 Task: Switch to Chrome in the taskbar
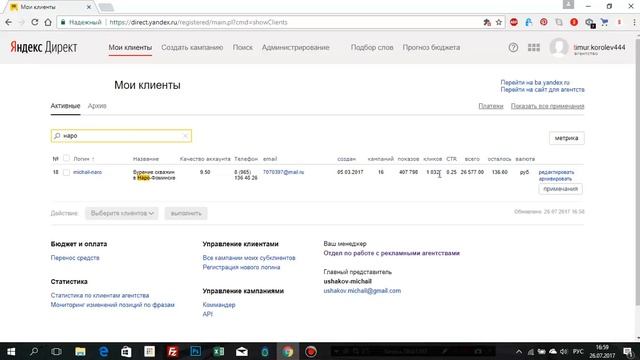[288, 351]
